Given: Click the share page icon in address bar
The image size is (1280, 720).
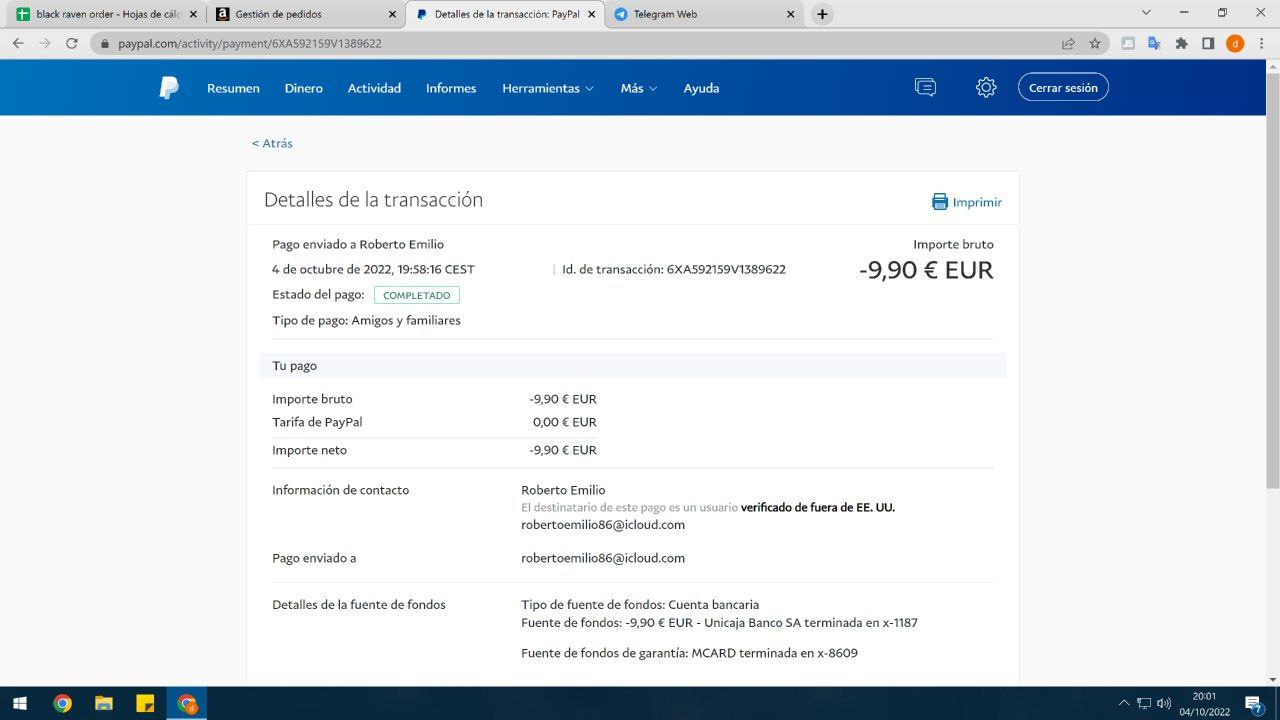Looking at the screenshot, I should [x=1068, y=43].
